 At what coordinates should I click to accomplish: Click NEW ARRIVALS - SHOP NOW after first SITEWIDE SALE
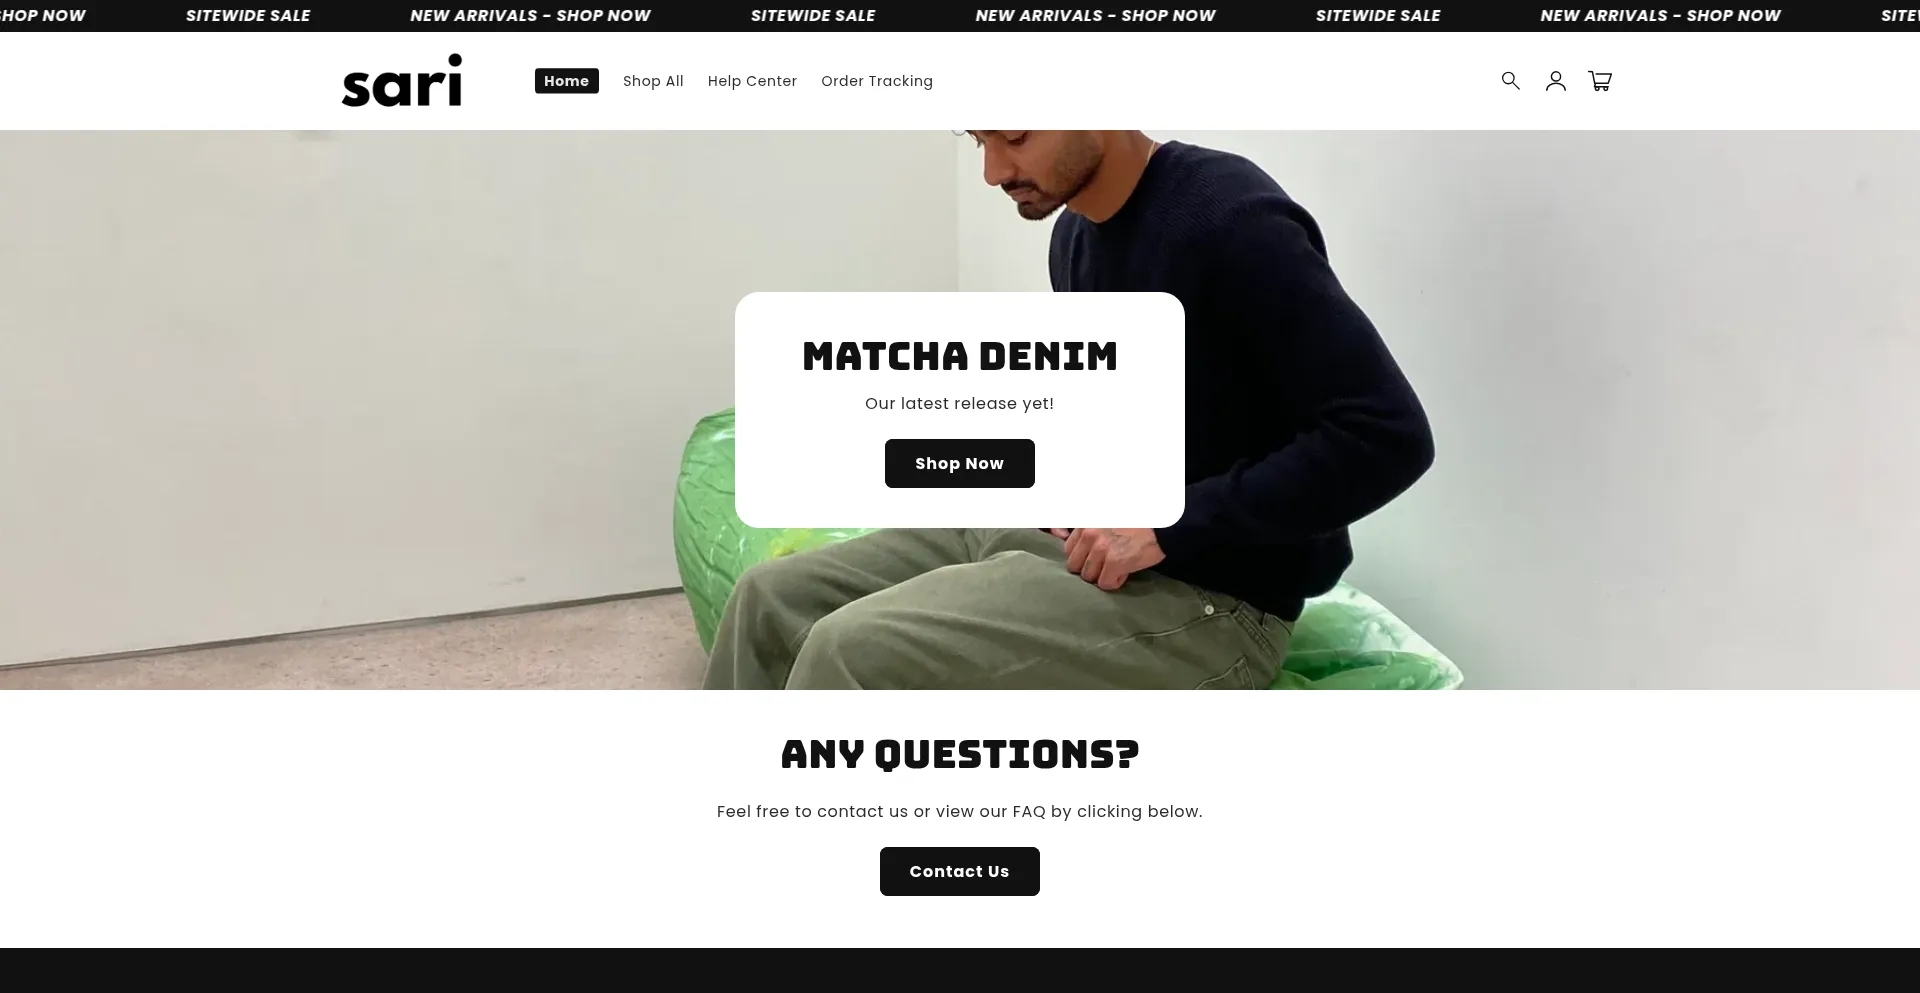pyautogui.click(x=530, y=16)
